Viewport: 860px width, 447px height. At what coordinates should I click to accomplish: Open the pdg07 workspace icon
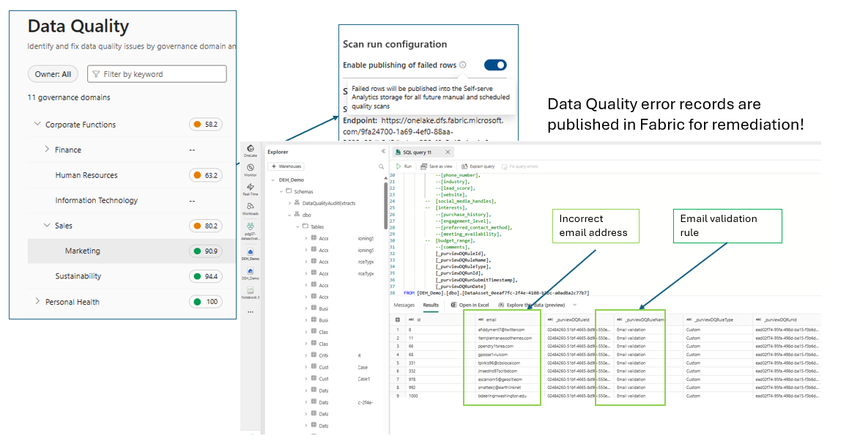tap(250, 230)
